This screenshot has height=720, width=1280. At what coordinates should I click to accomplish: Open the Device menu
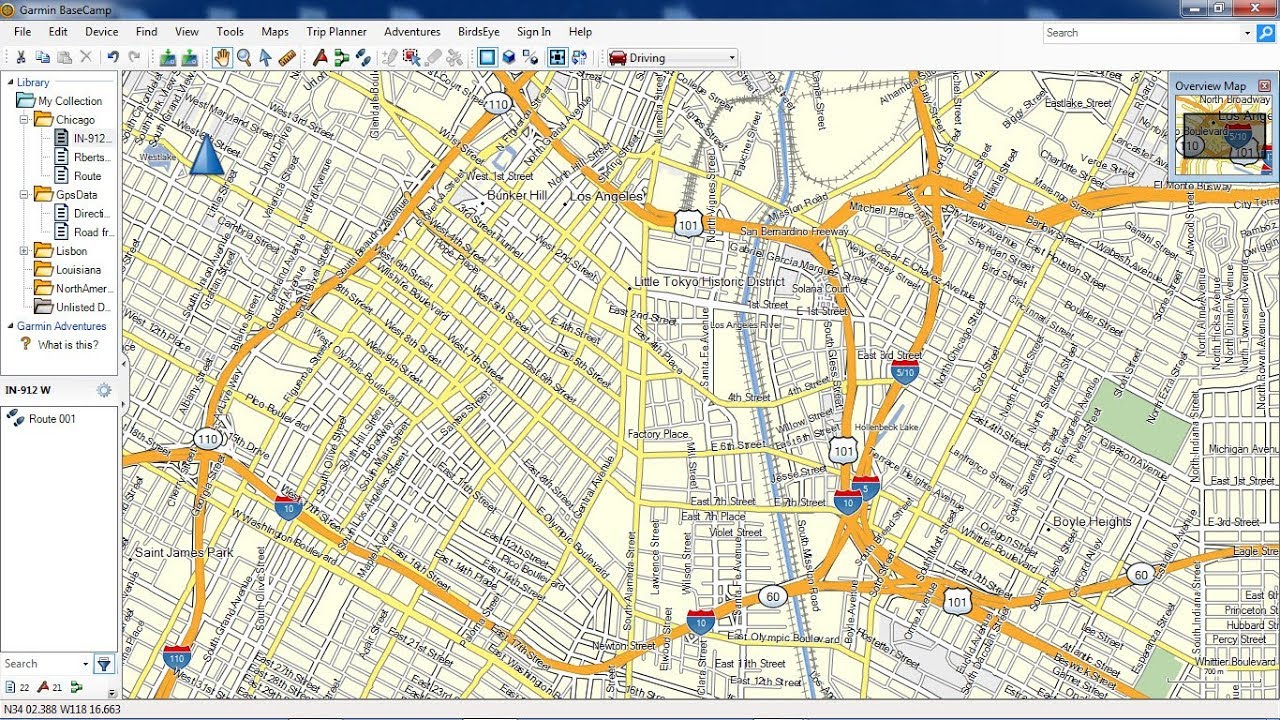102,32
